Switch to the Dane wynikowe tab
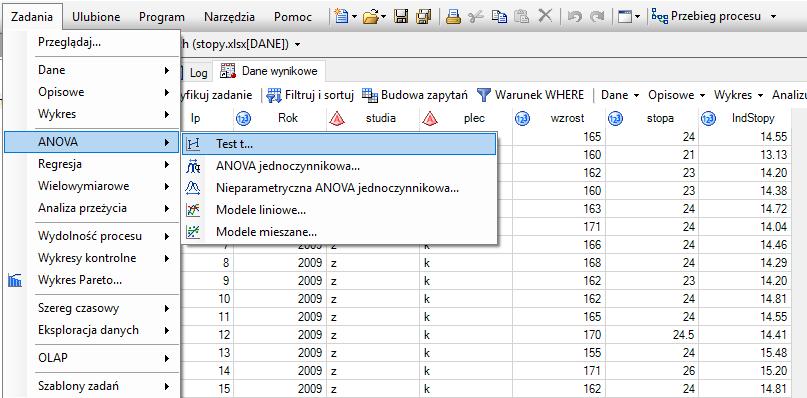This screenshot has width=807, height=398. coord(269,71)
